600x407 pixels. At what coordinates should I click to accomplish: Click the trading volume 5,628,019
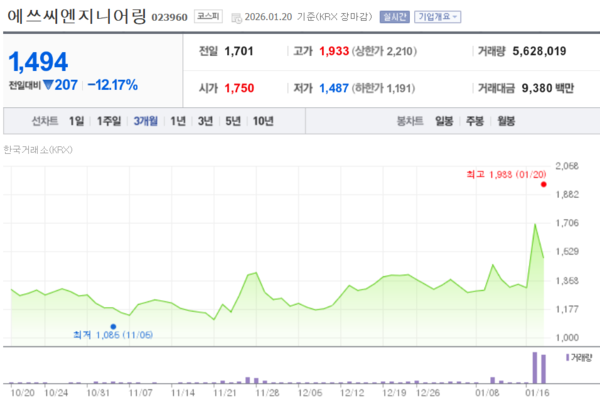(539, 51)
